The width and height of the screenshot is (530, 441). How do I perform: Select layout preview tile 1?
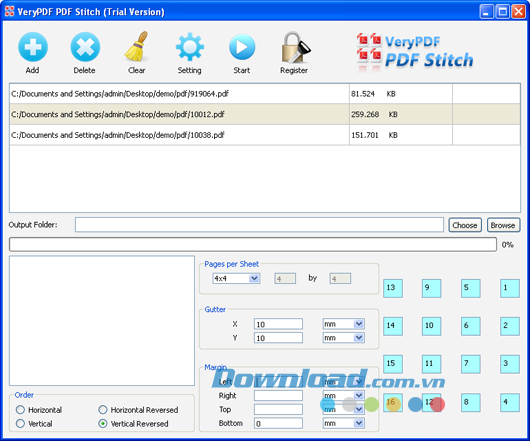[510, 288]
